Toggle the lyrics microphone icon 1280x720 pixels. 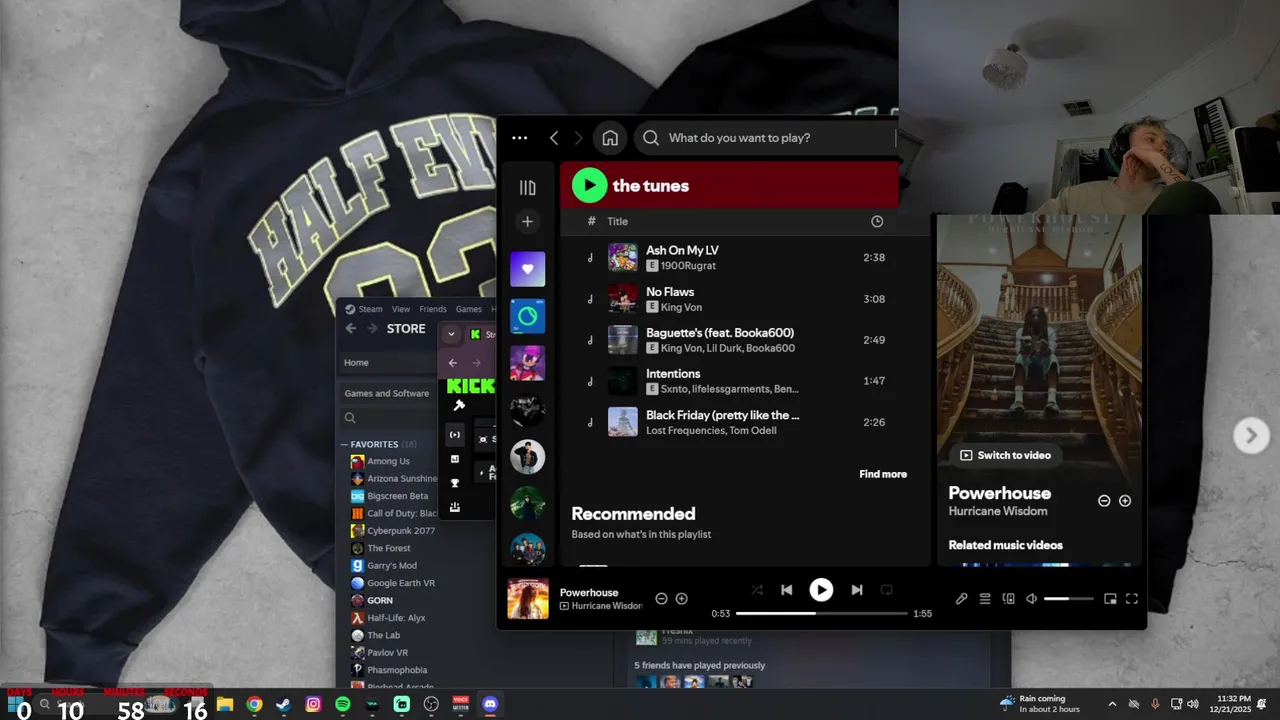961,599
